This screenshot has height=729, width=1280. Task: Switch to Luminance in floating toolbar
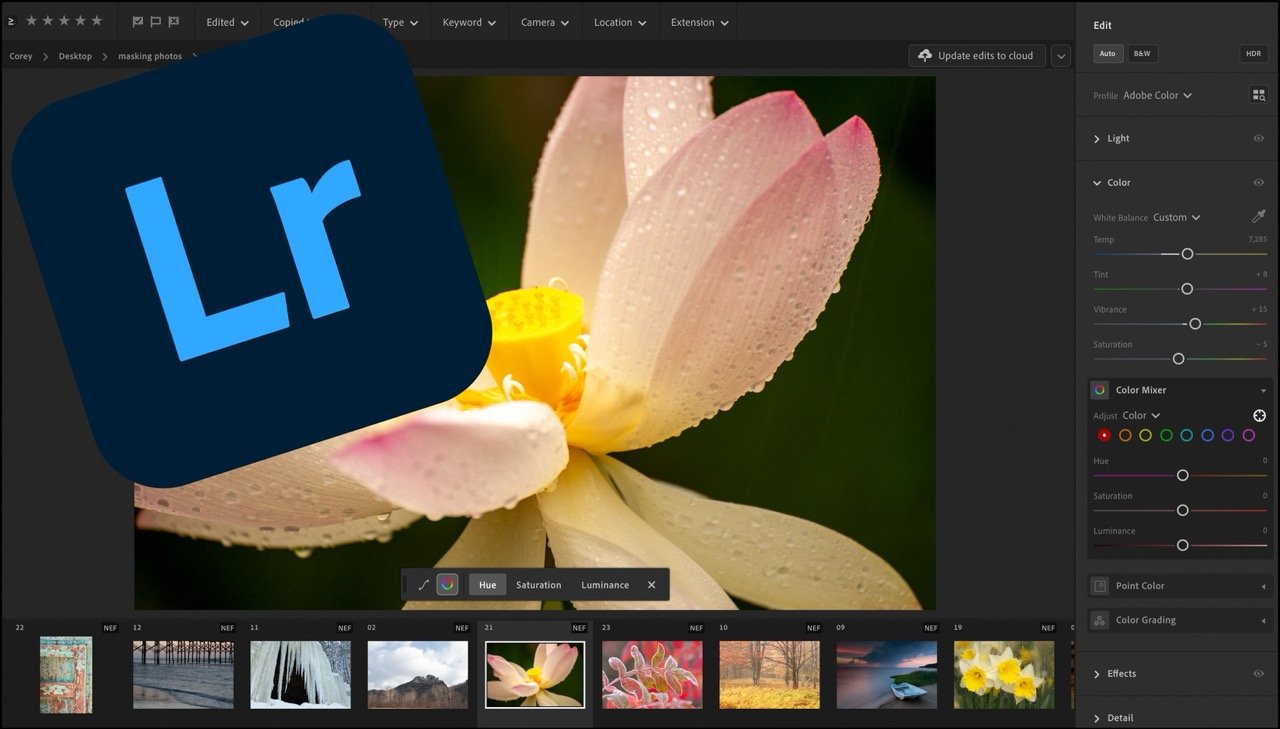point(605,585)
